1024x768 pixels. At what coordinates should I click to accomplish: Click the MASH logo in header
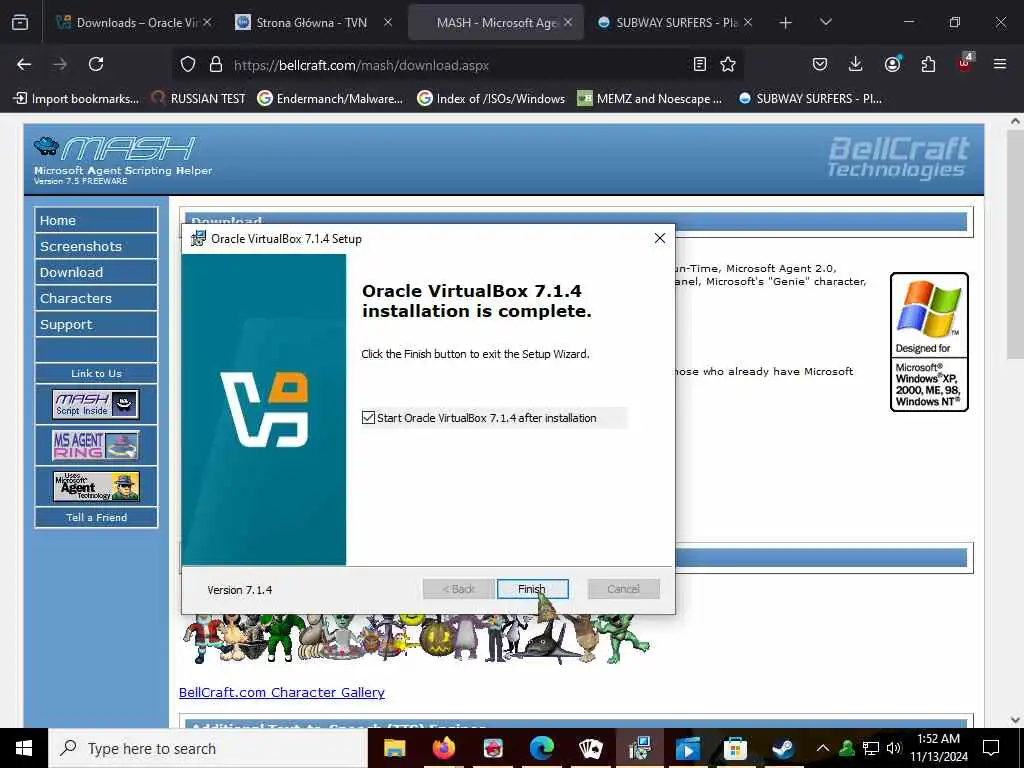(x=123, y=160)
